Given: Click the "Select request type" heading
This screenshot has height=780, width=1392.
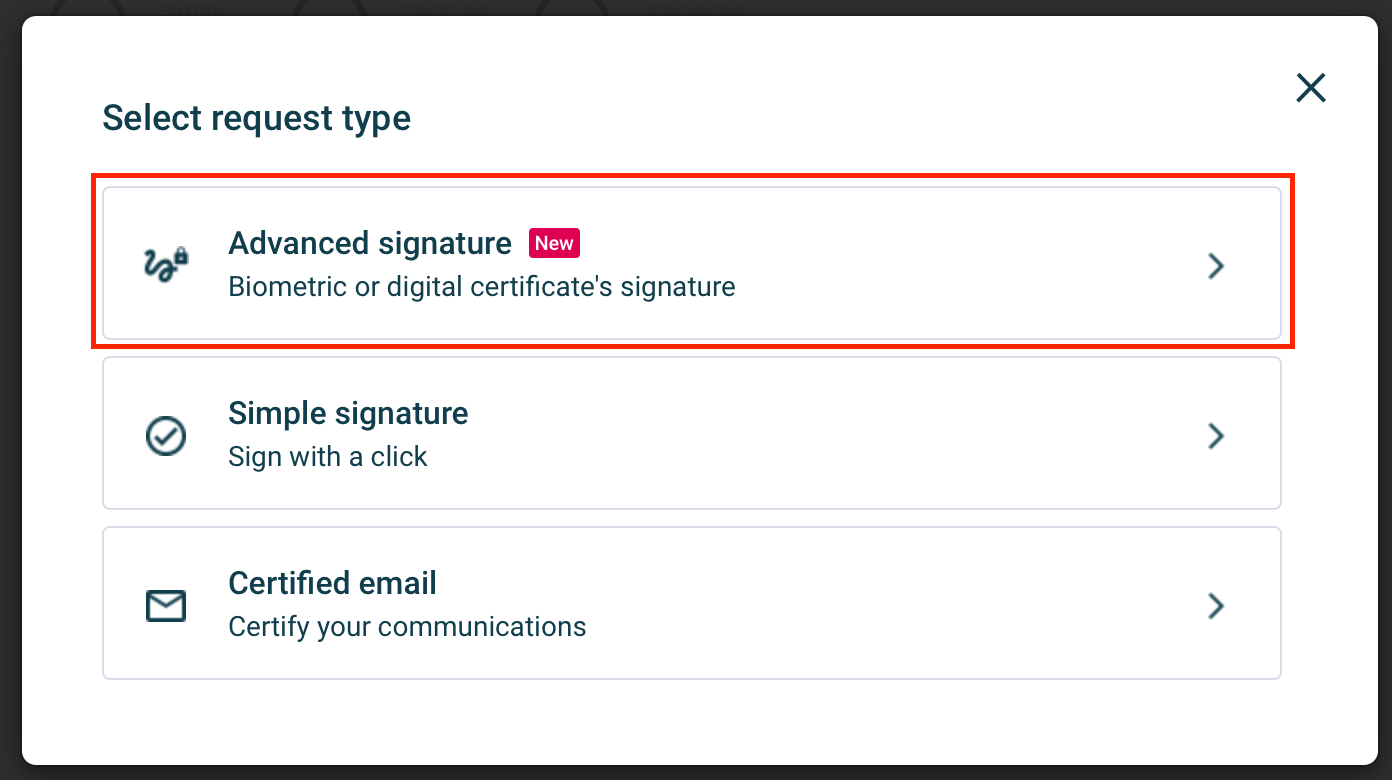Looking at the screenshot, I should (x=256, y=118).
